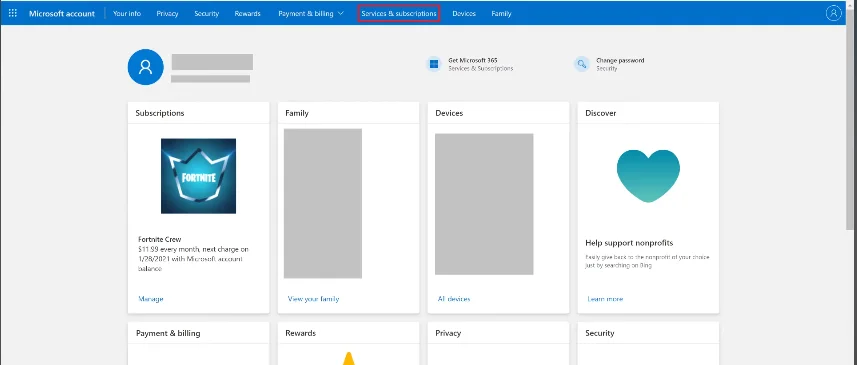Click the Payment & billing card heading
This screenshot has height=365, width=857.
(168, 333)
